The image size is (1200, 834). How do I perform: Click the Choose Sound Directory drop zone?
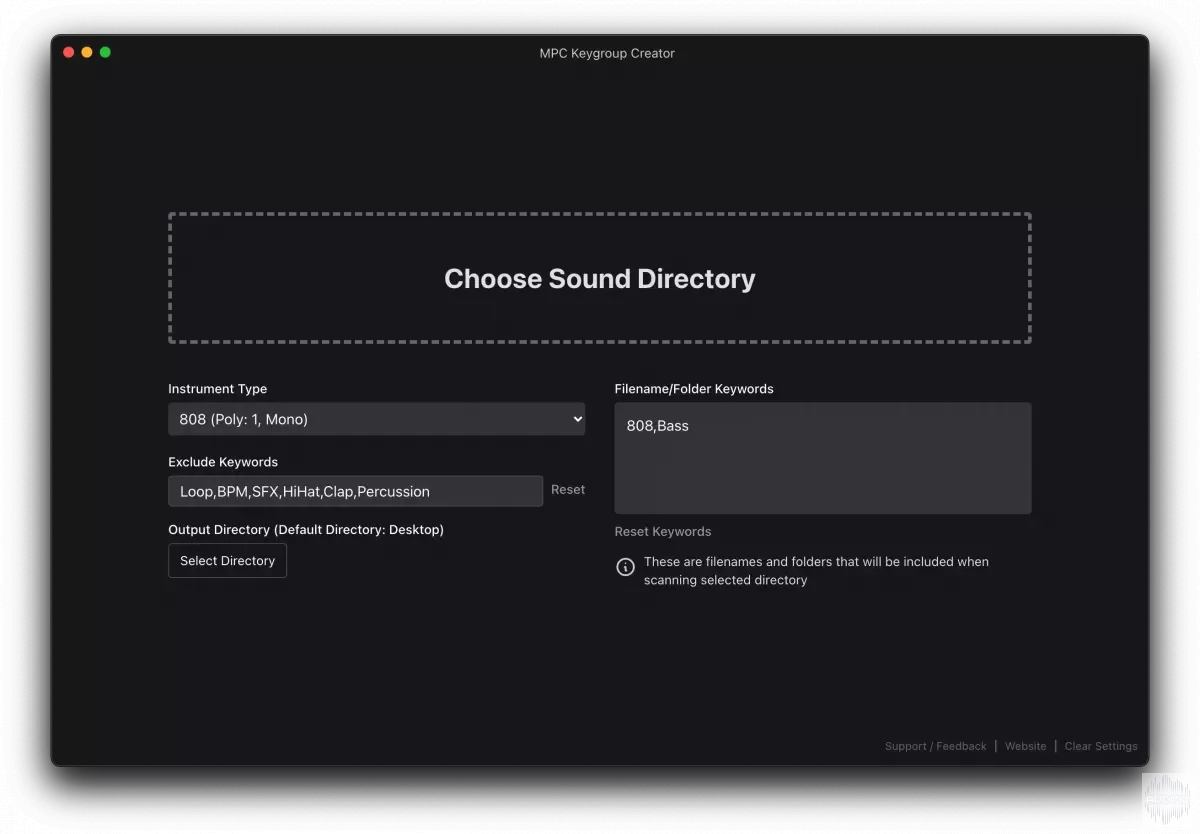pos(600,278)
